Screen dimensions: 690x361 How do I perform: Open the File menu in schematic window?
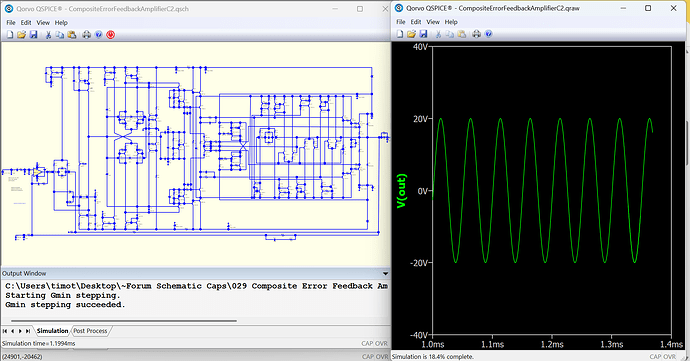click(x=11, y=22)
